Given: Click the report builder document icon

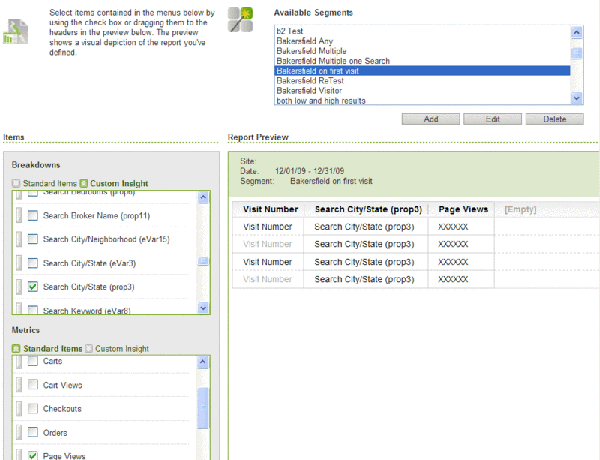Looking at the screenshot, I should pyautogui.click(x=16, y=32).
